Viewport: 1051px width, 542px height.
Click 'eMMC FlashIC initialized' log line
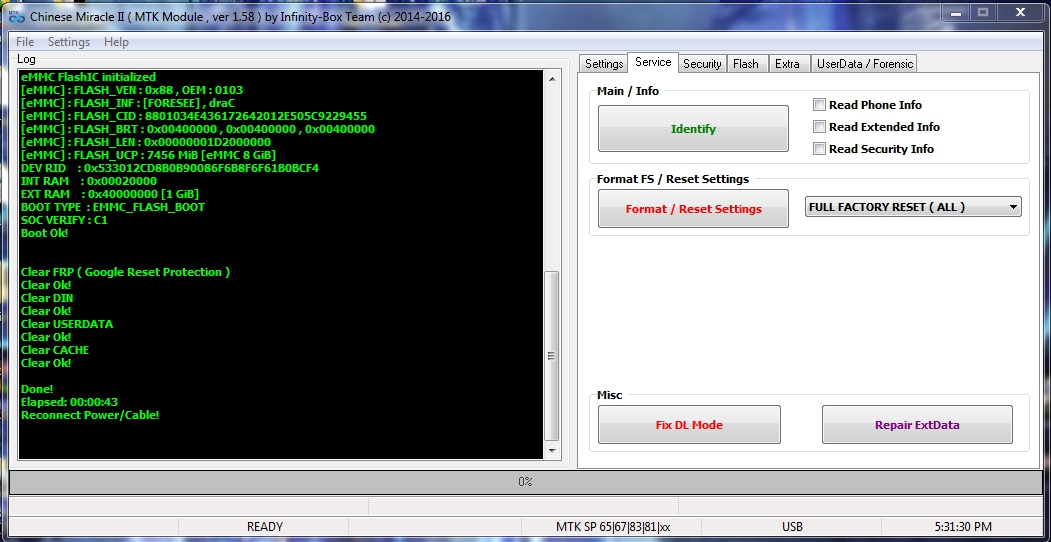point(88,77)
